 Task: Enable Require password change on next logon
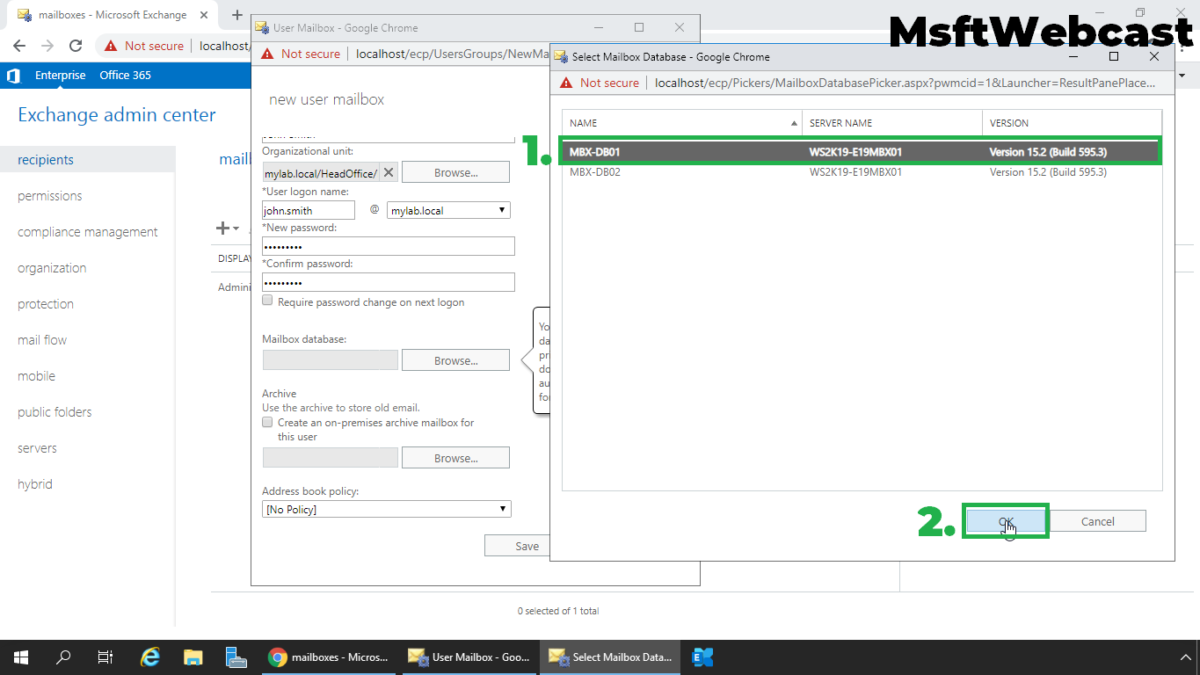(267, 300)
